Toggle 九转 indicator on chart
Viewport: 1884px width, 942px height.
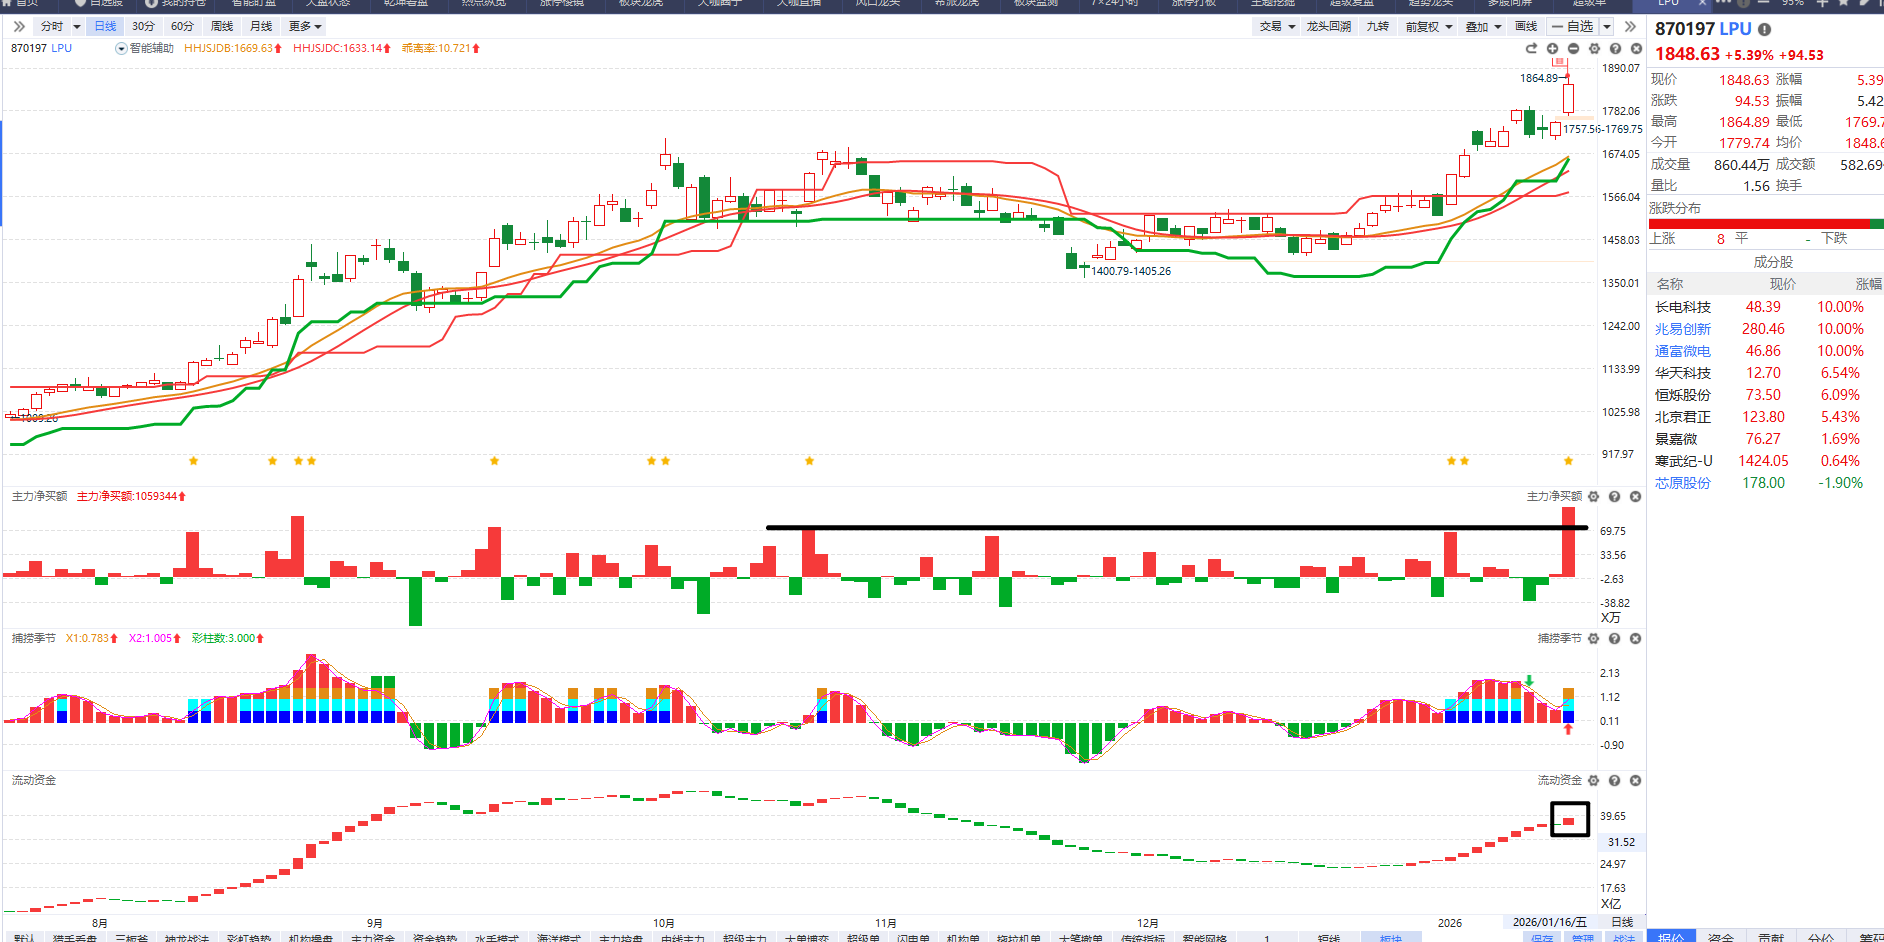1377,26
